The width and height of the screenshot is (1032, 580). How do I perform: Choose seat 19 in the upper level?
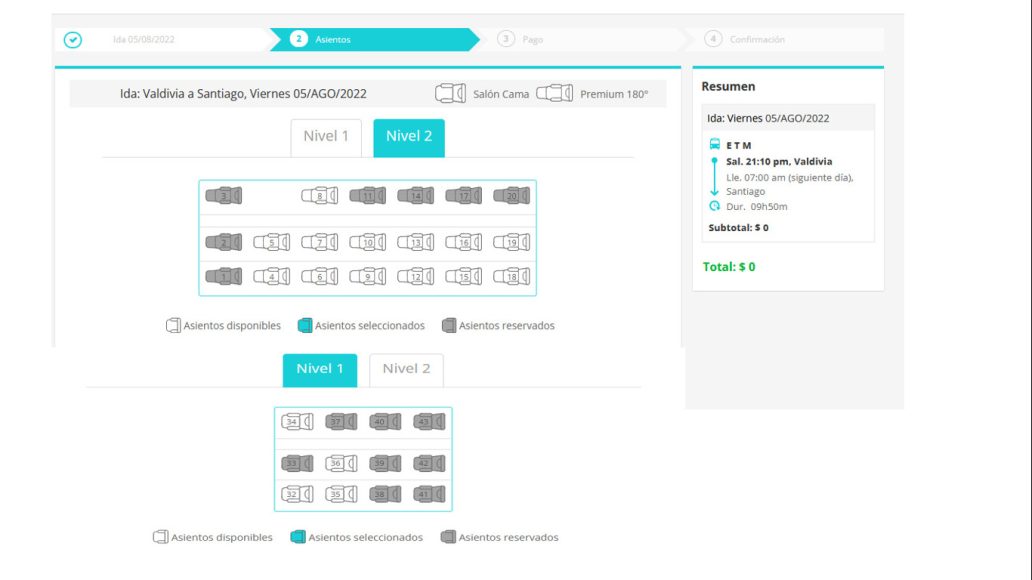[511, 242]
